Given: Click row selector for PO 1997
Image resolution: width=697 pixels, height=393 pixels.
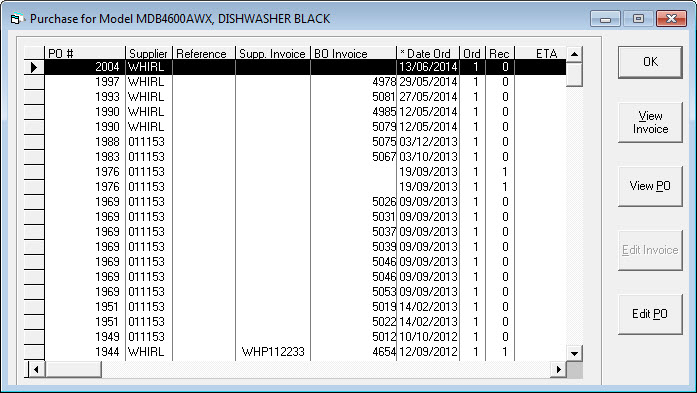Looking at the screenshot, I should pos(34,82).
